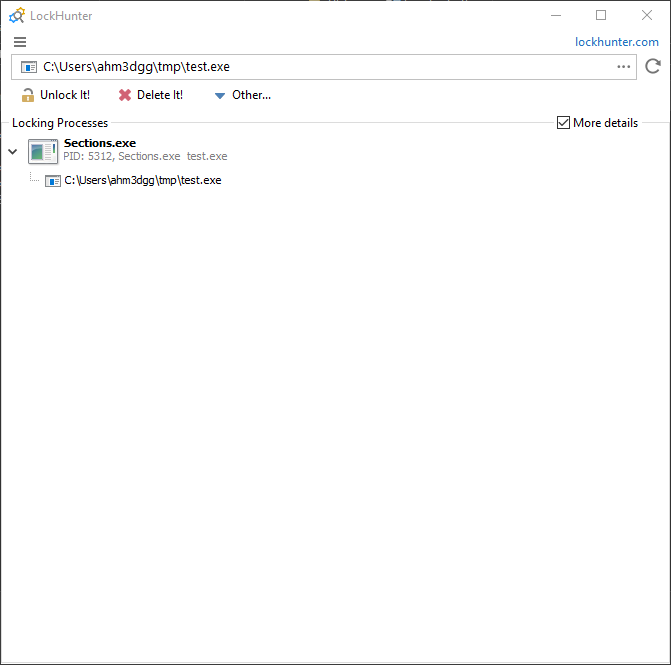
Task: Collapse the Sections.exe process tree
Action: coord(13,152)
